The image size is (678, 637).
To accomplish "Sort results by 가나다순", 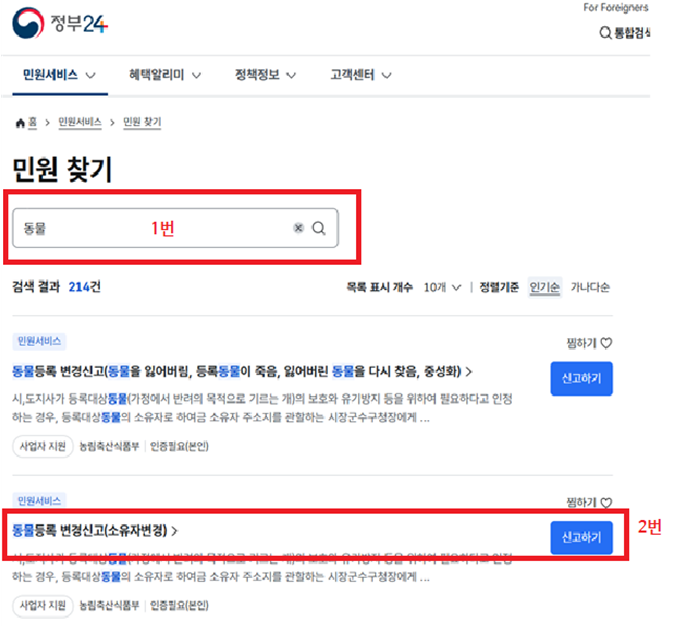I will [x=590, y=287].
